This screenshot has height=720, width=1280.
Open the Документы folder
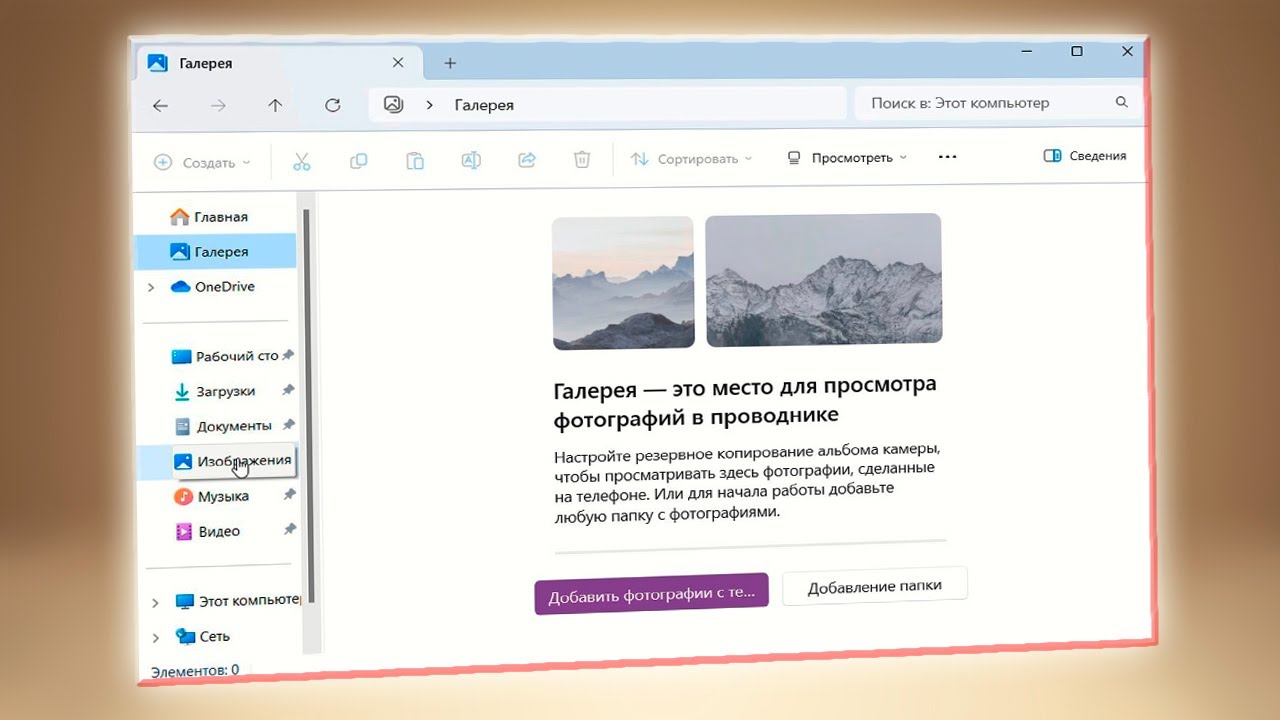point(222,426)
